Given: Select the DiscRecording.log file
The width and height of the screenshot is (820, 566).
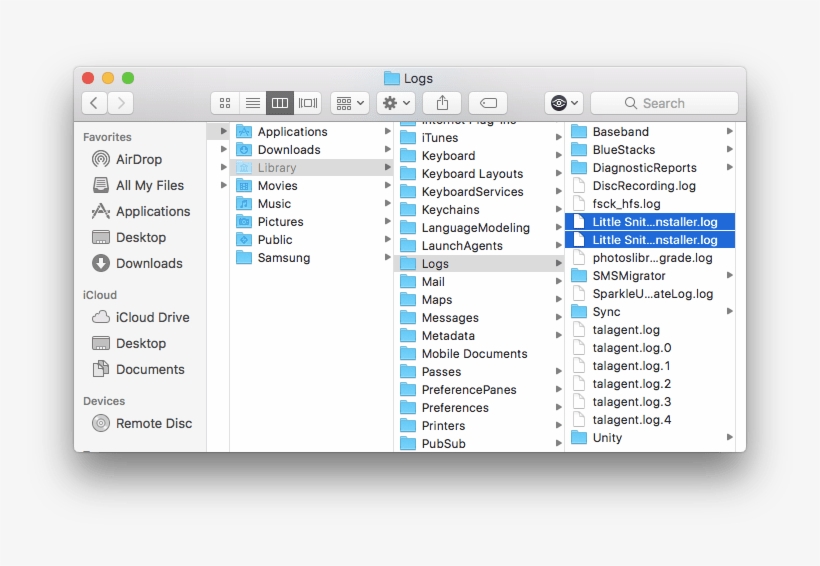Looking at the screenshot, I should 650,186.
